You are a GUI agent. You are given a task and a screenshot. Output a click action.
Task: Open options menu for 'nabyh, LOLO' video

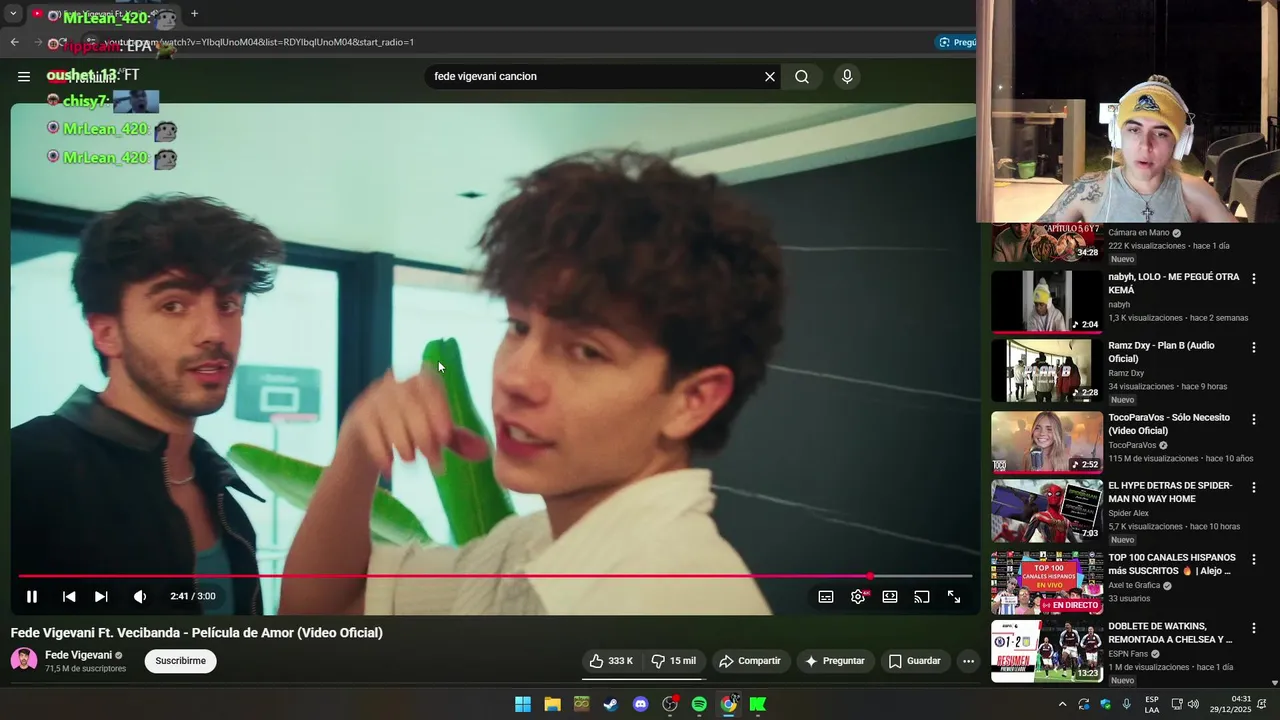(x=1254, y=279)
